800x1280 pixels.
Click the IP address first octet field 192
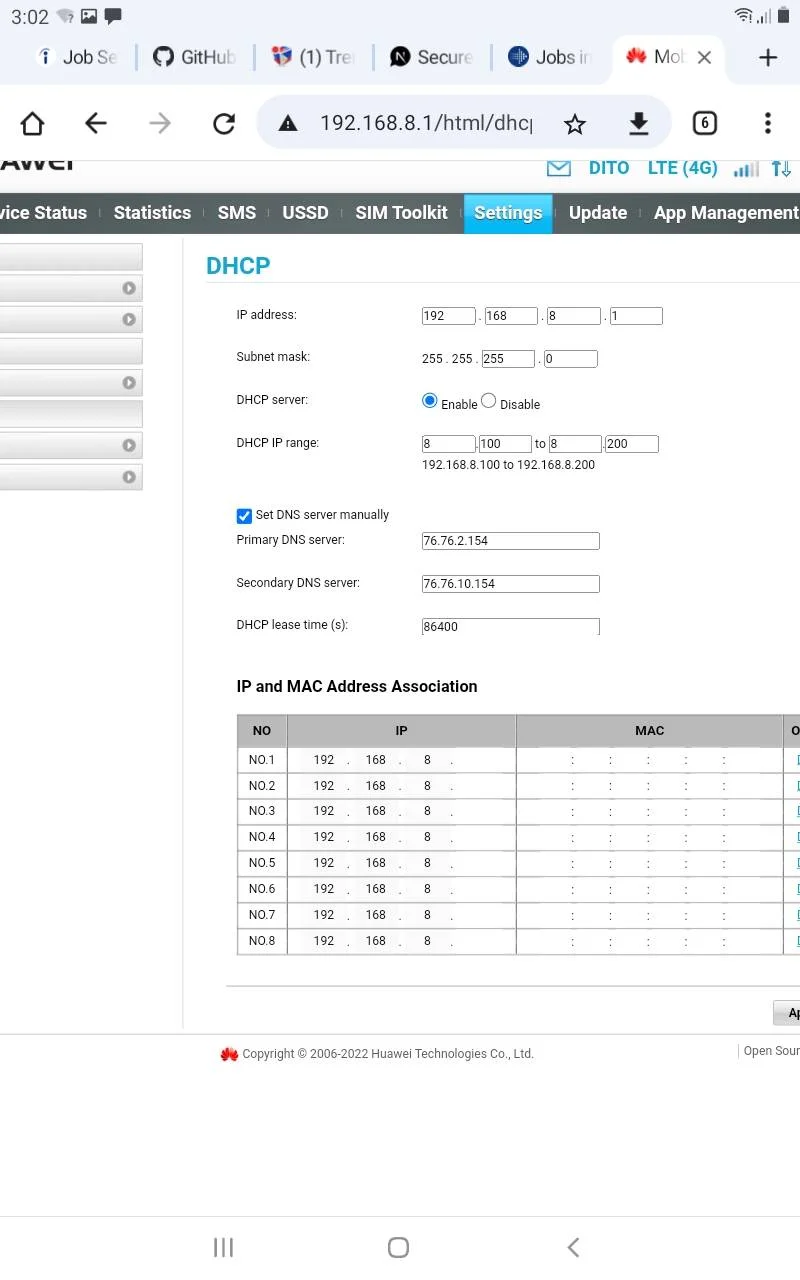click(x=448, y=316)
